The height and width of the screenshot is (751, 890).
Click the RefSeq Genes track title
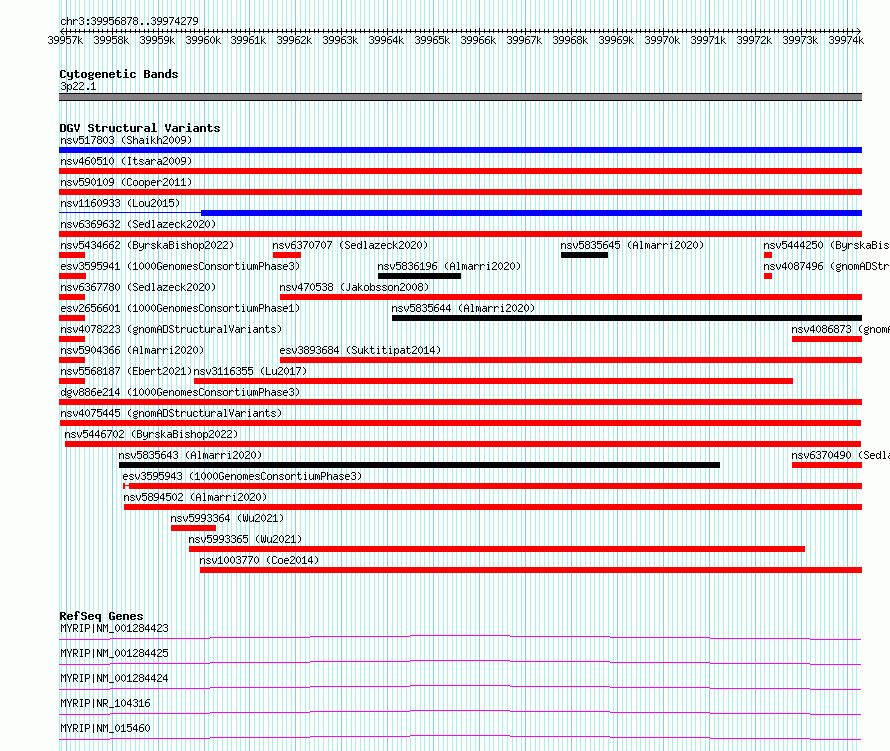[101, 616]
